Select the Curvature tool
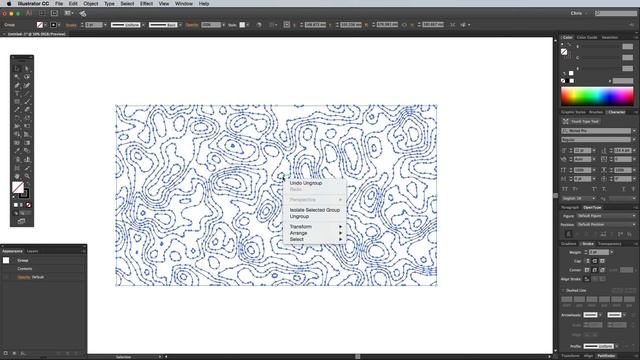The width and height of the screenshot is (640, 360). [27, 85]
